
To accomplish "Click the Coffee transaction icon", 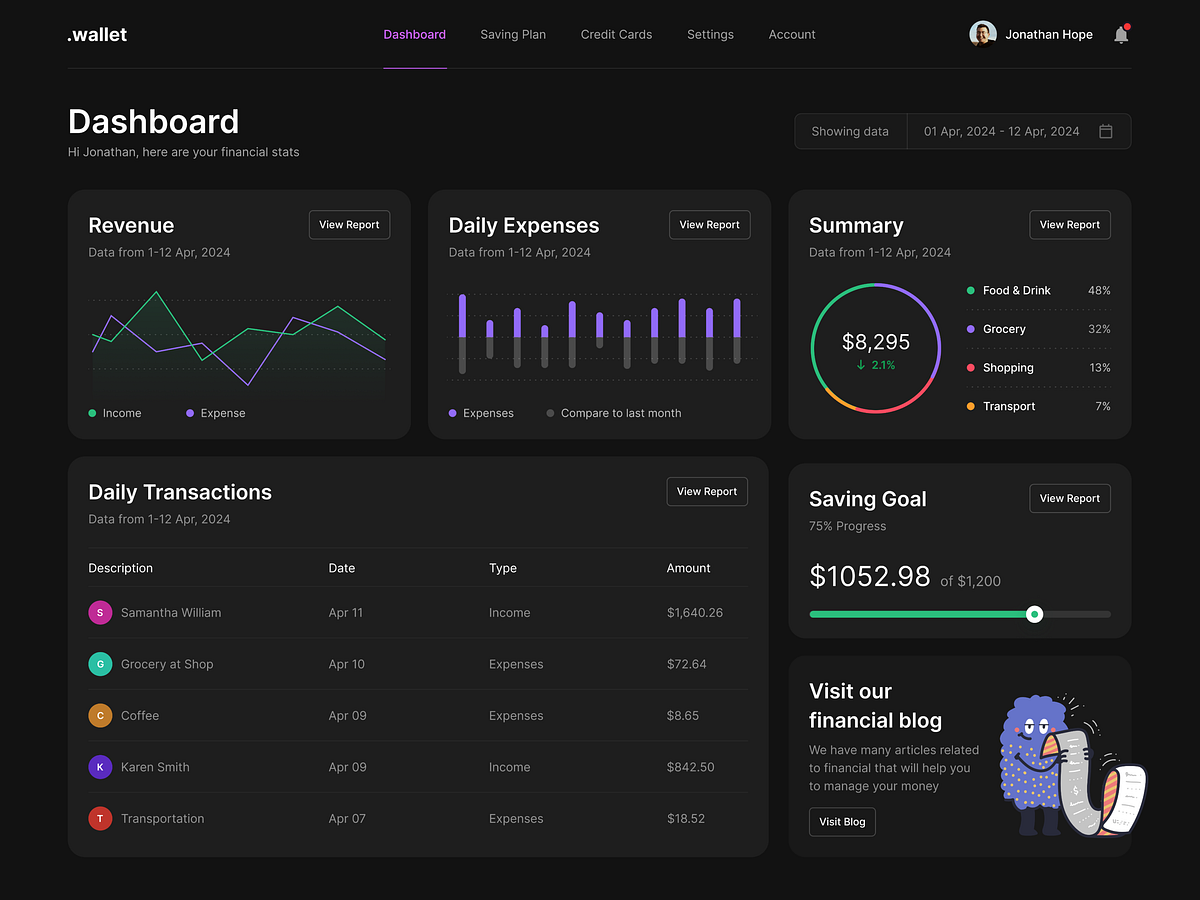I will point(100,715).
